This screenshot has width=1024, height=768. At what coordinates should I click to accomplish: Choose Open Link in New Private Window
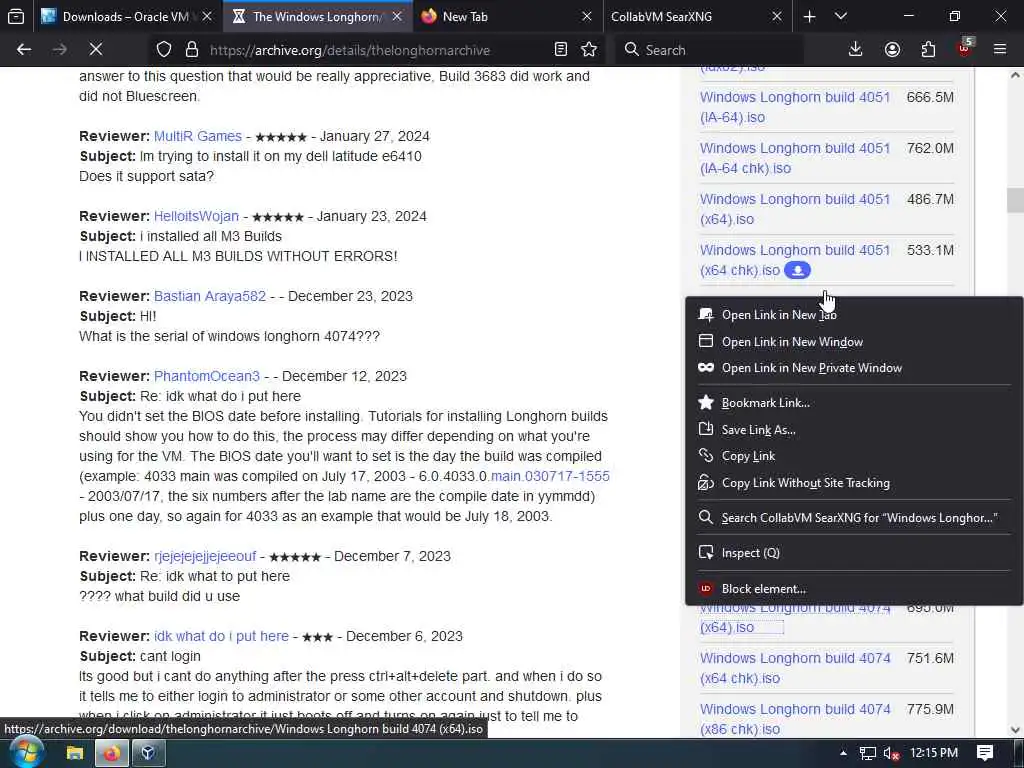pyautogui.click(x=854, y=368)
